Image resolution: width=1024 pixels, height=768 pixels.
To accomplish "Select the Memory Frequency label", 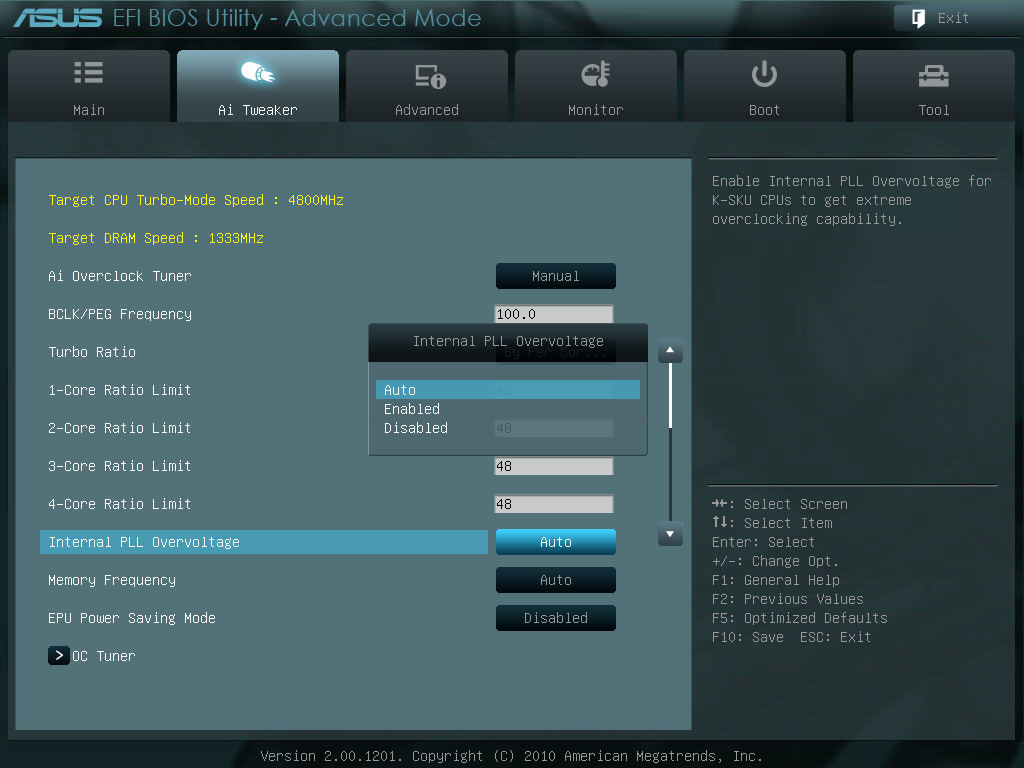I will 112,580.
